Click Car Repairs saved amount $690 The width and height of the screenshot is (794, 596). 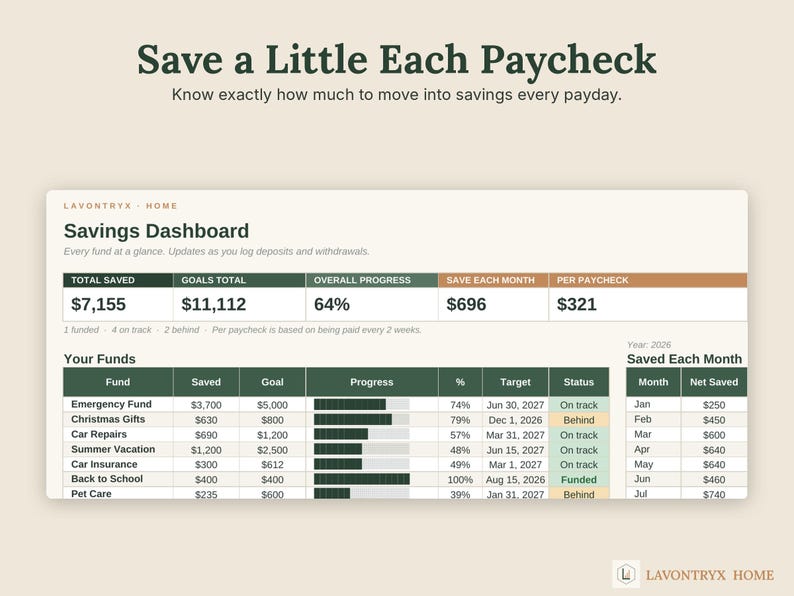(x=206, y=435)
